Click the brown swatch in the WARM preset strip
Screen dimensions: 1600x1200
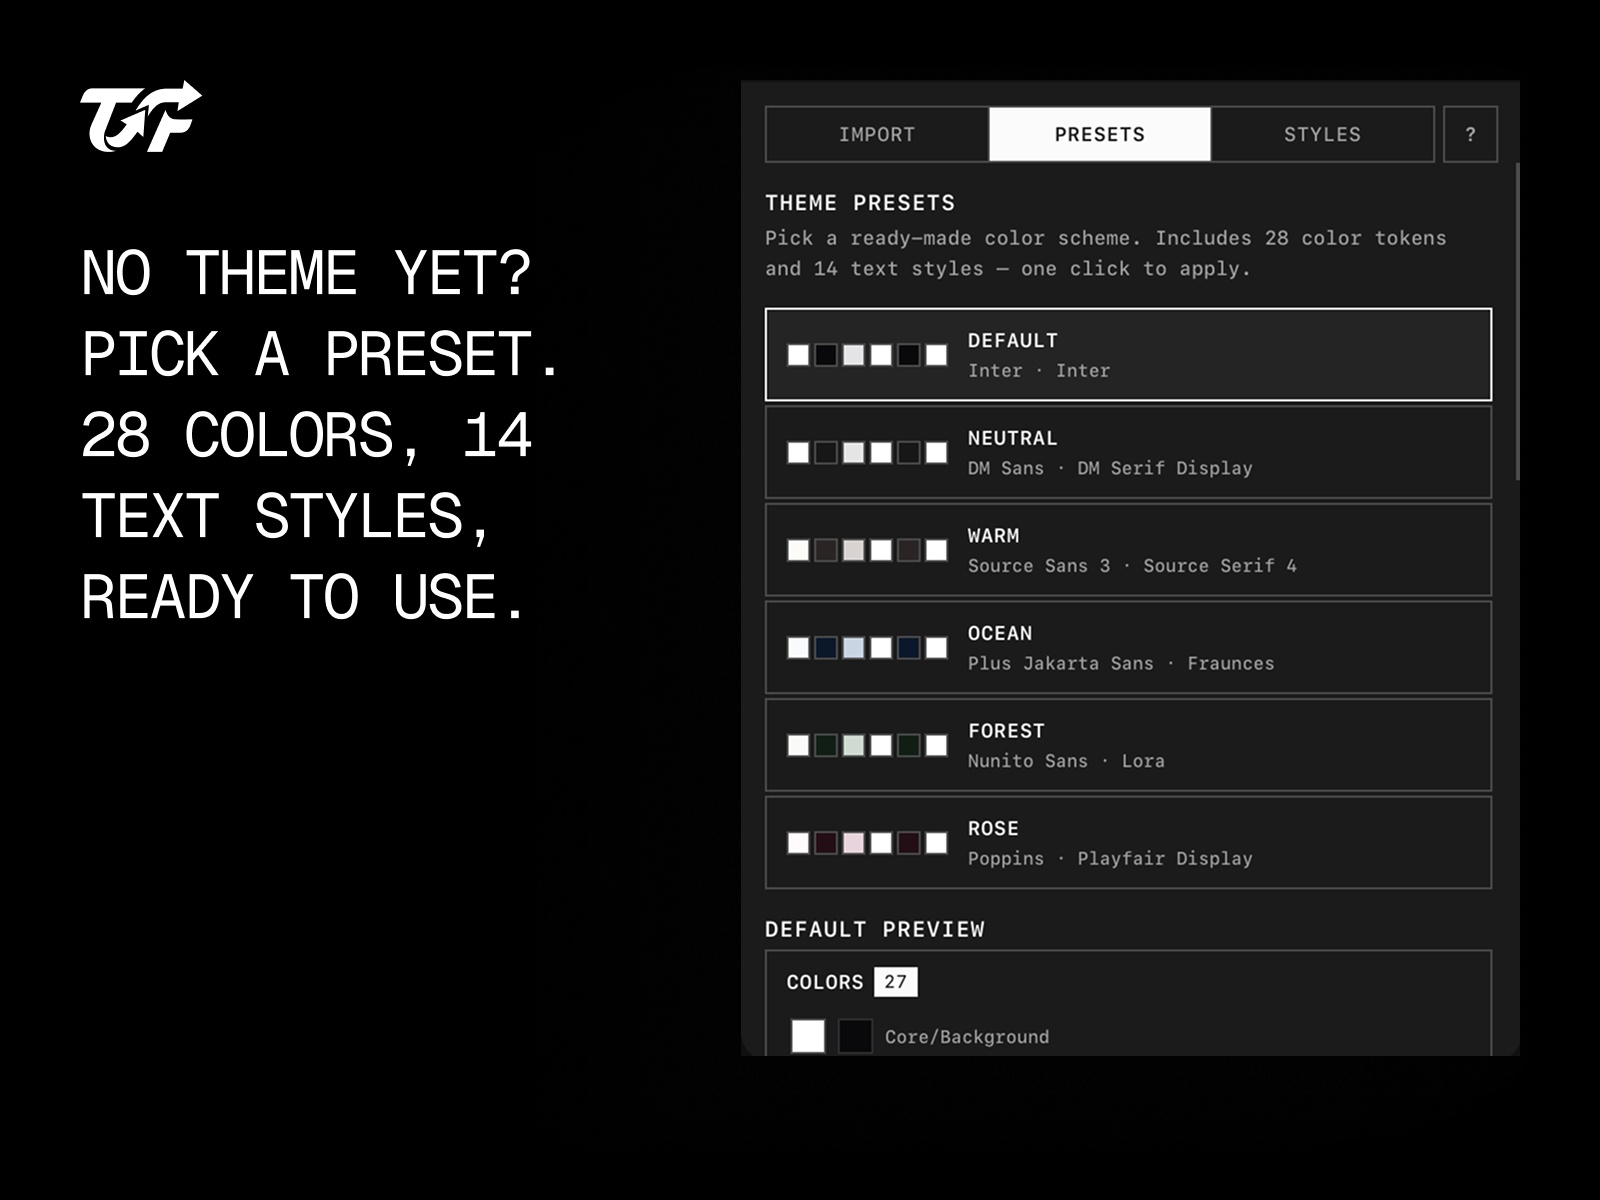click(825, 548)
